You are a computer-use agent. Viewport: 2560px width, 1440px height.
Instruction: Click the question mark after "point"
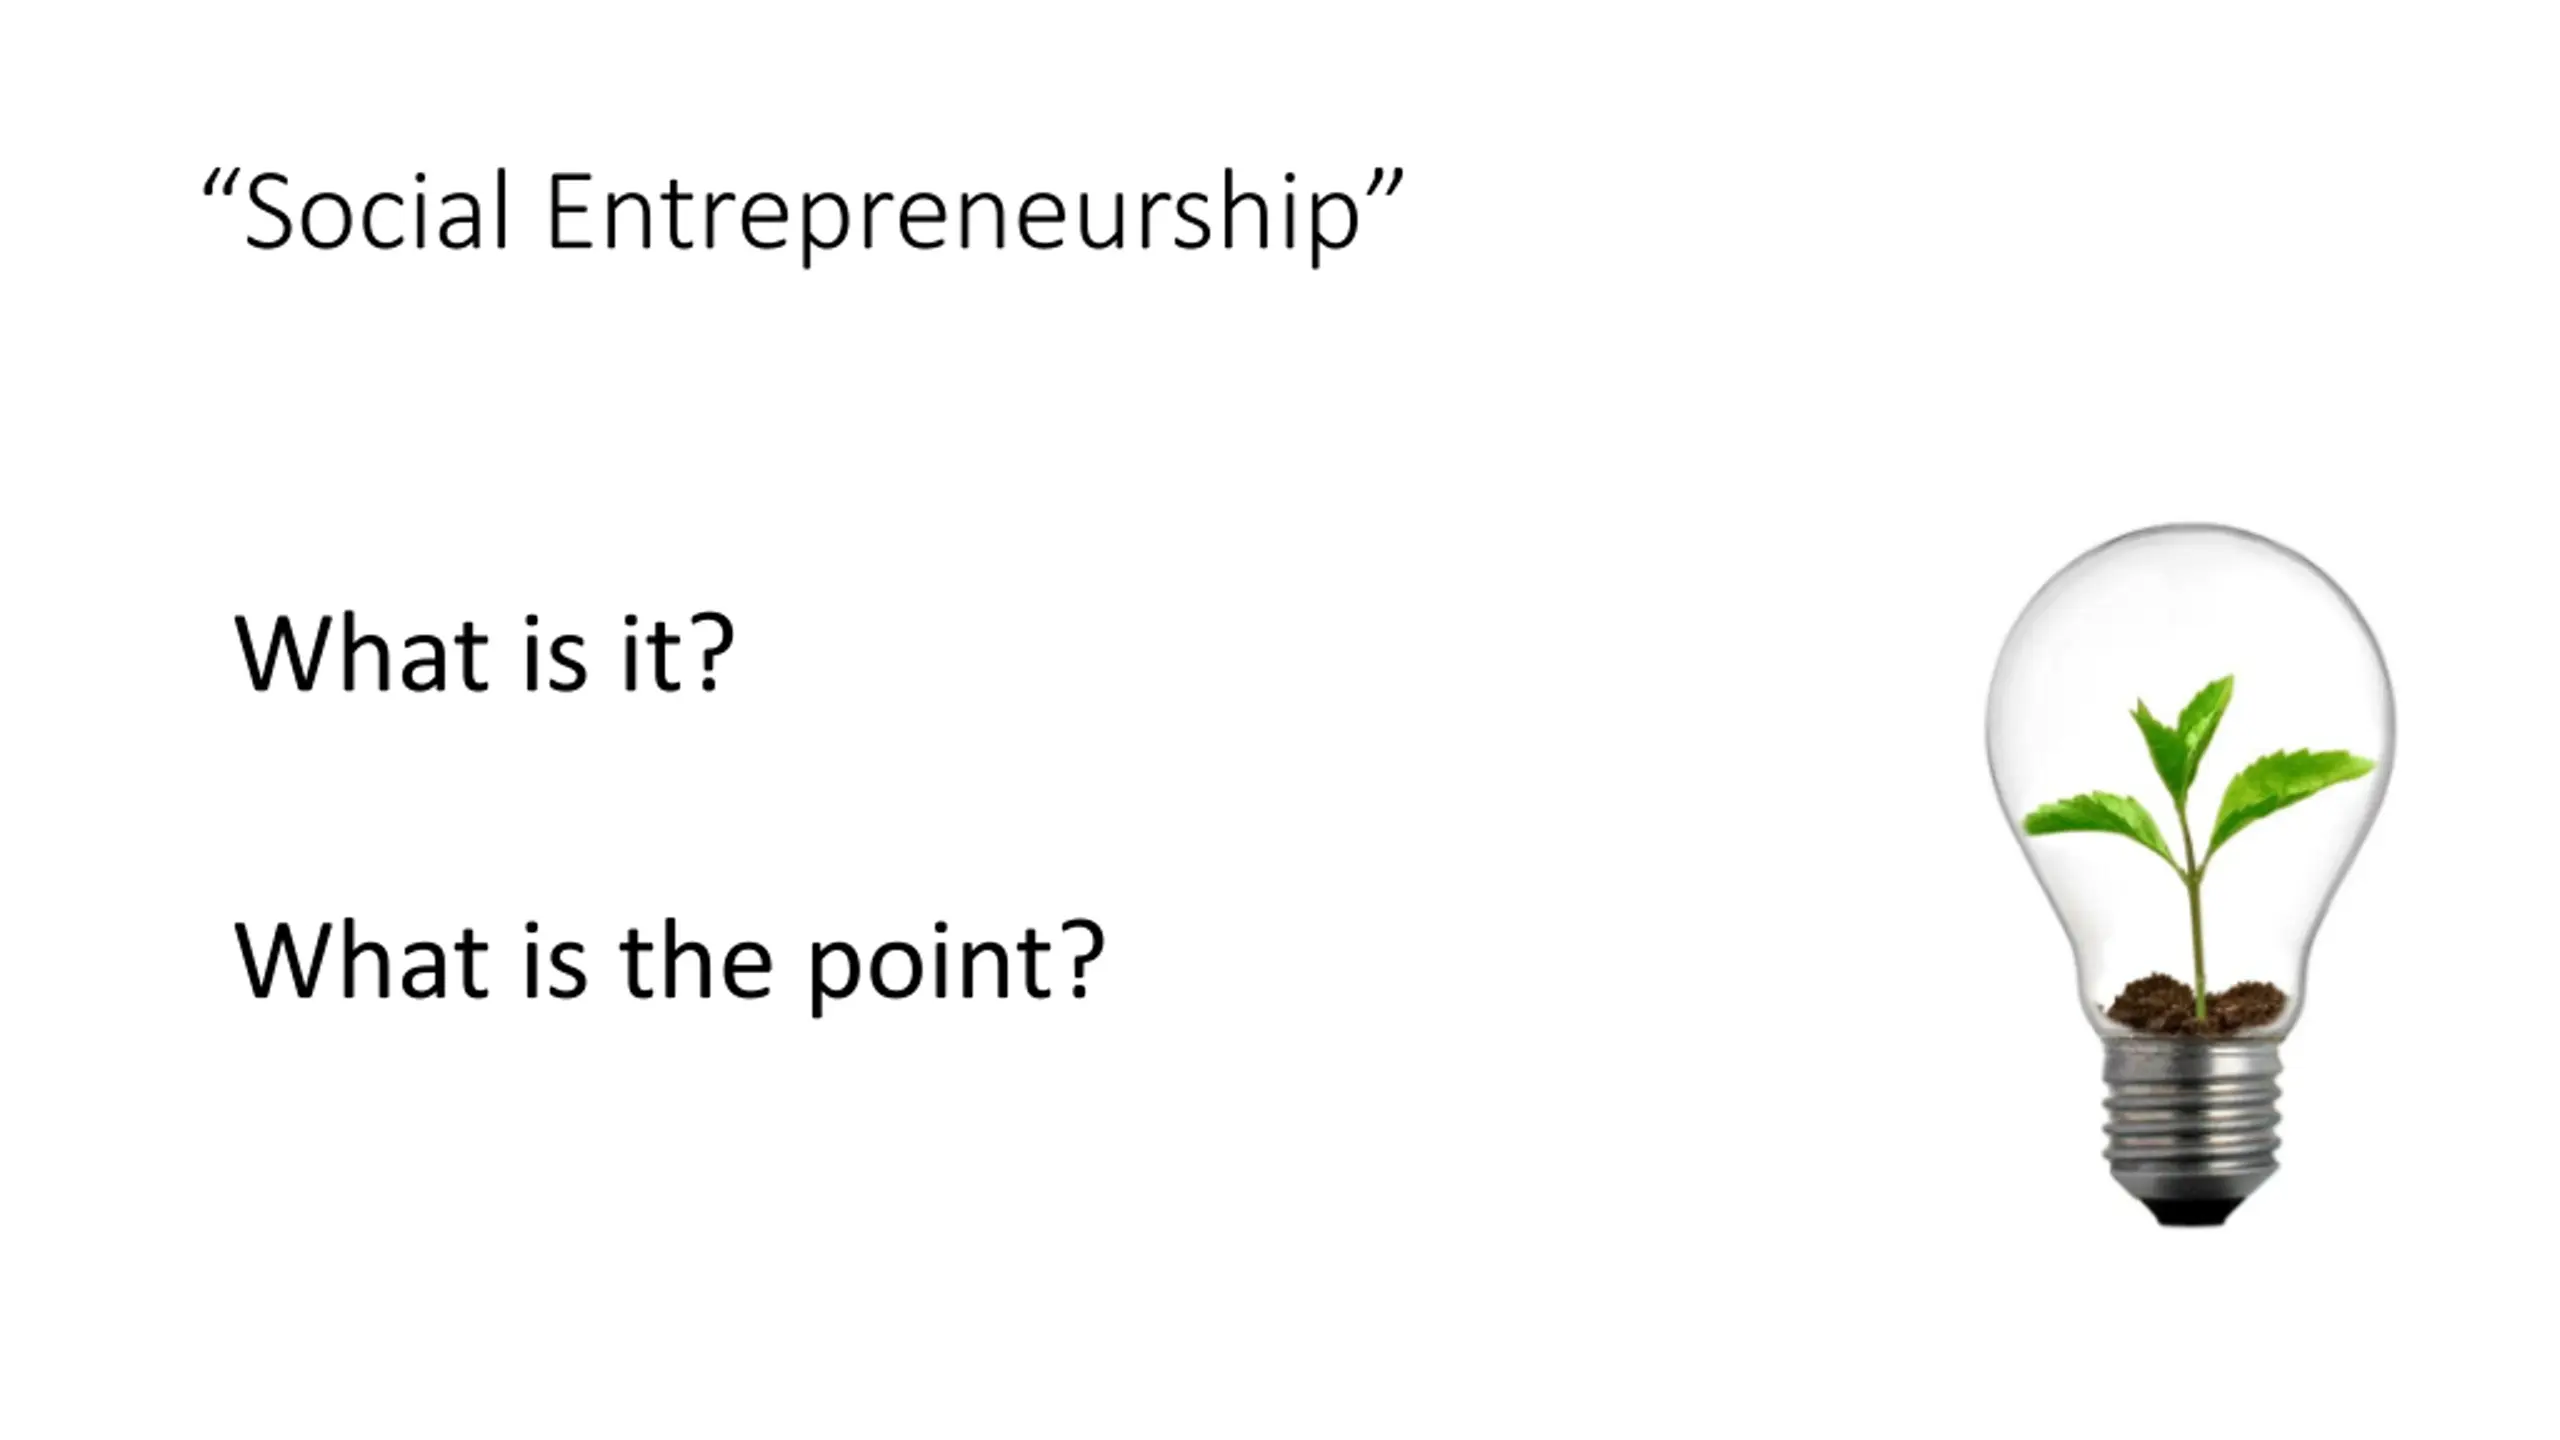tap(1076, 958)
